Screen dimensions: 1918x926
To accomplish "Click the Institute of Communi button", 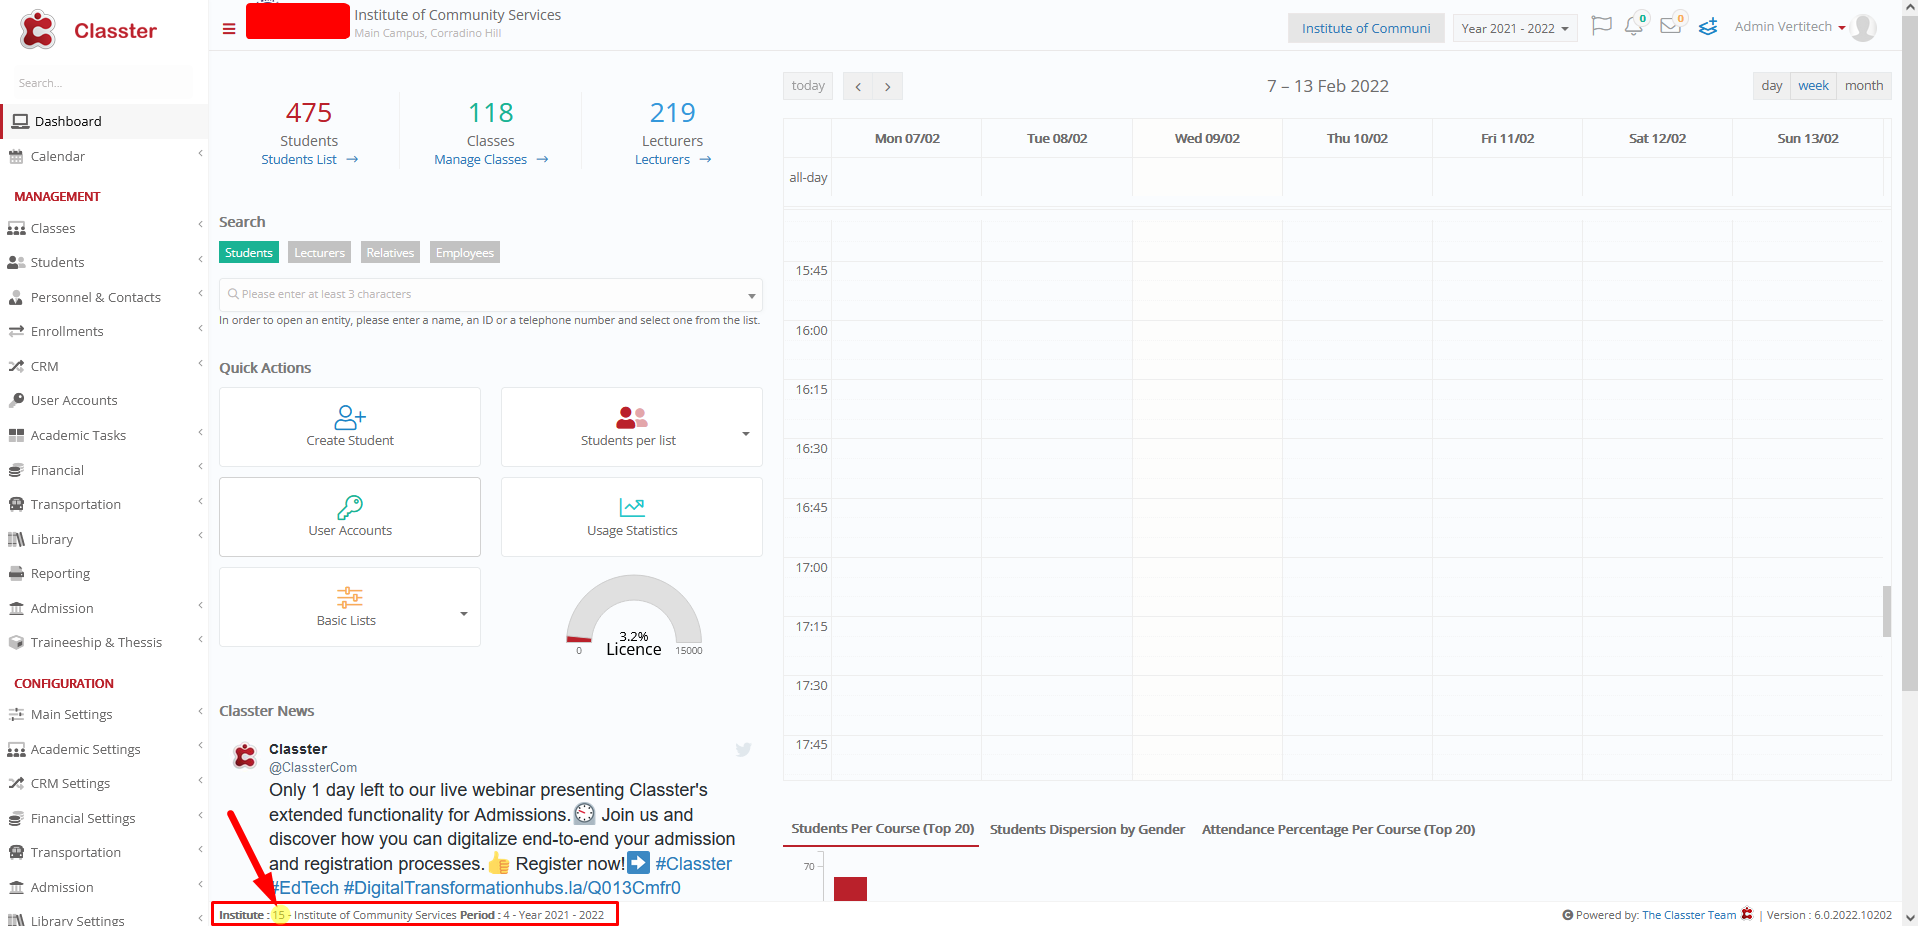I will click(x=1366, y=28).
